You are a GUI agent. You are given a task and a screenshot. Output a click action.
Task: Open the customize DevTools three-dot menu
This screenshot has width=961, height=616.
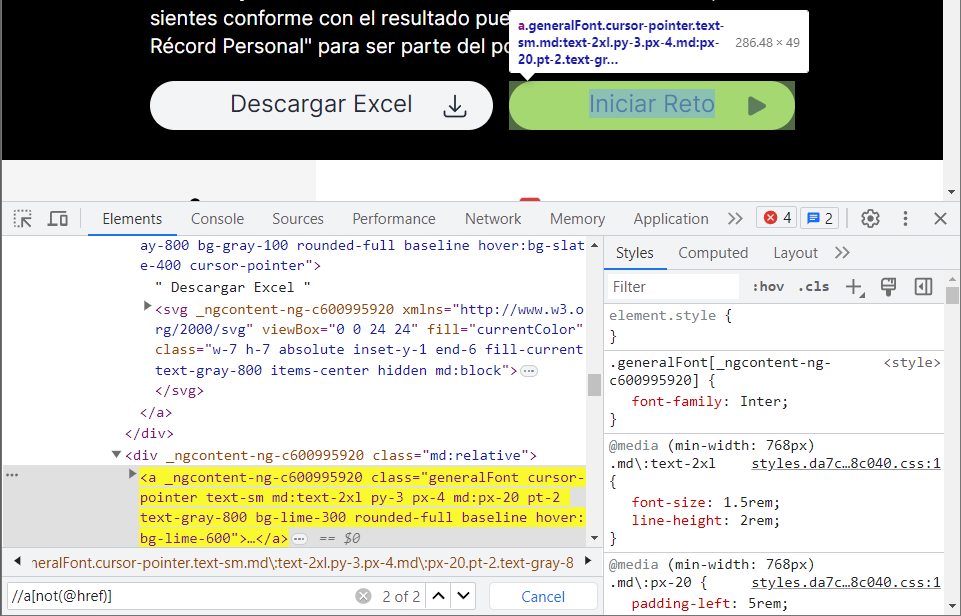(905, 218)
